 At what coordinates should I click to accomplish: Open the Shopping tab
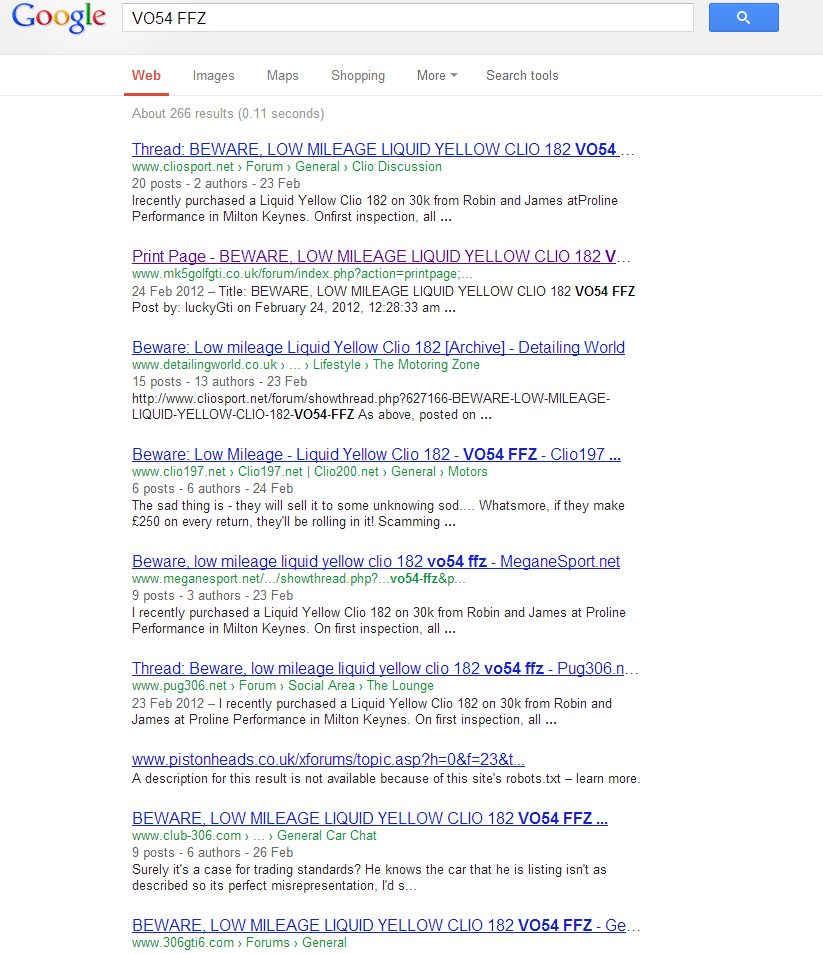[357, 76]
